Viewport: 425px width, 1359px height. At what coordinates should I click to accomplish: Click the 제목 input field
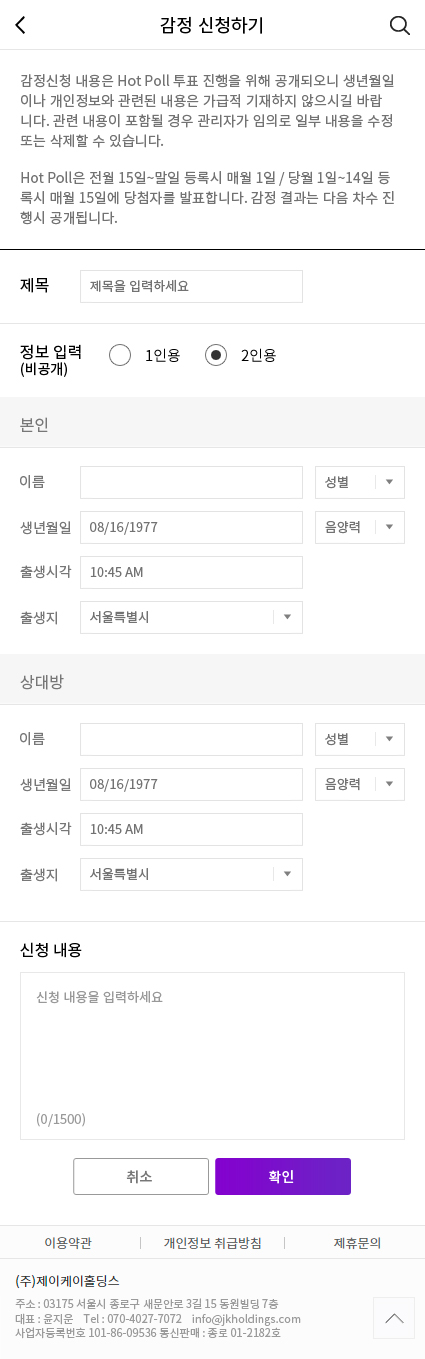[191, 286]
